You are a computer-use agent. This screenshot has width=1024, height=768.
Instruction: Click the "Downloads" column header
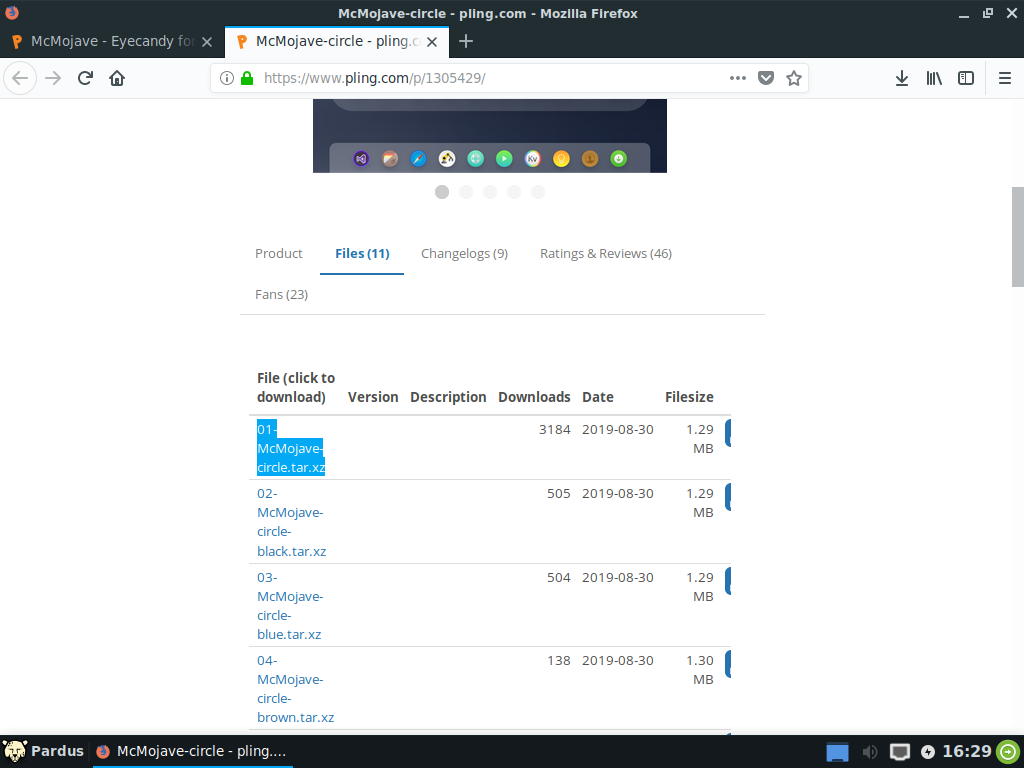(534, 397)
